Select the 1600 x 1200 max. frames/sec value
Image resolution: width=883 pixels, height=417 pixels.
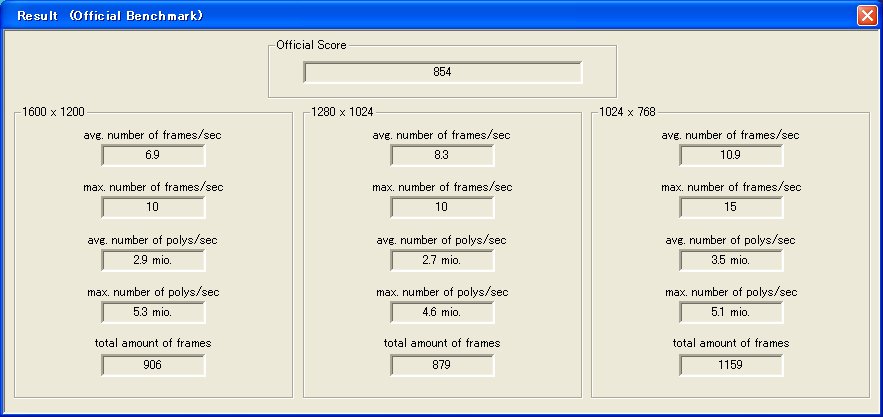153,207
